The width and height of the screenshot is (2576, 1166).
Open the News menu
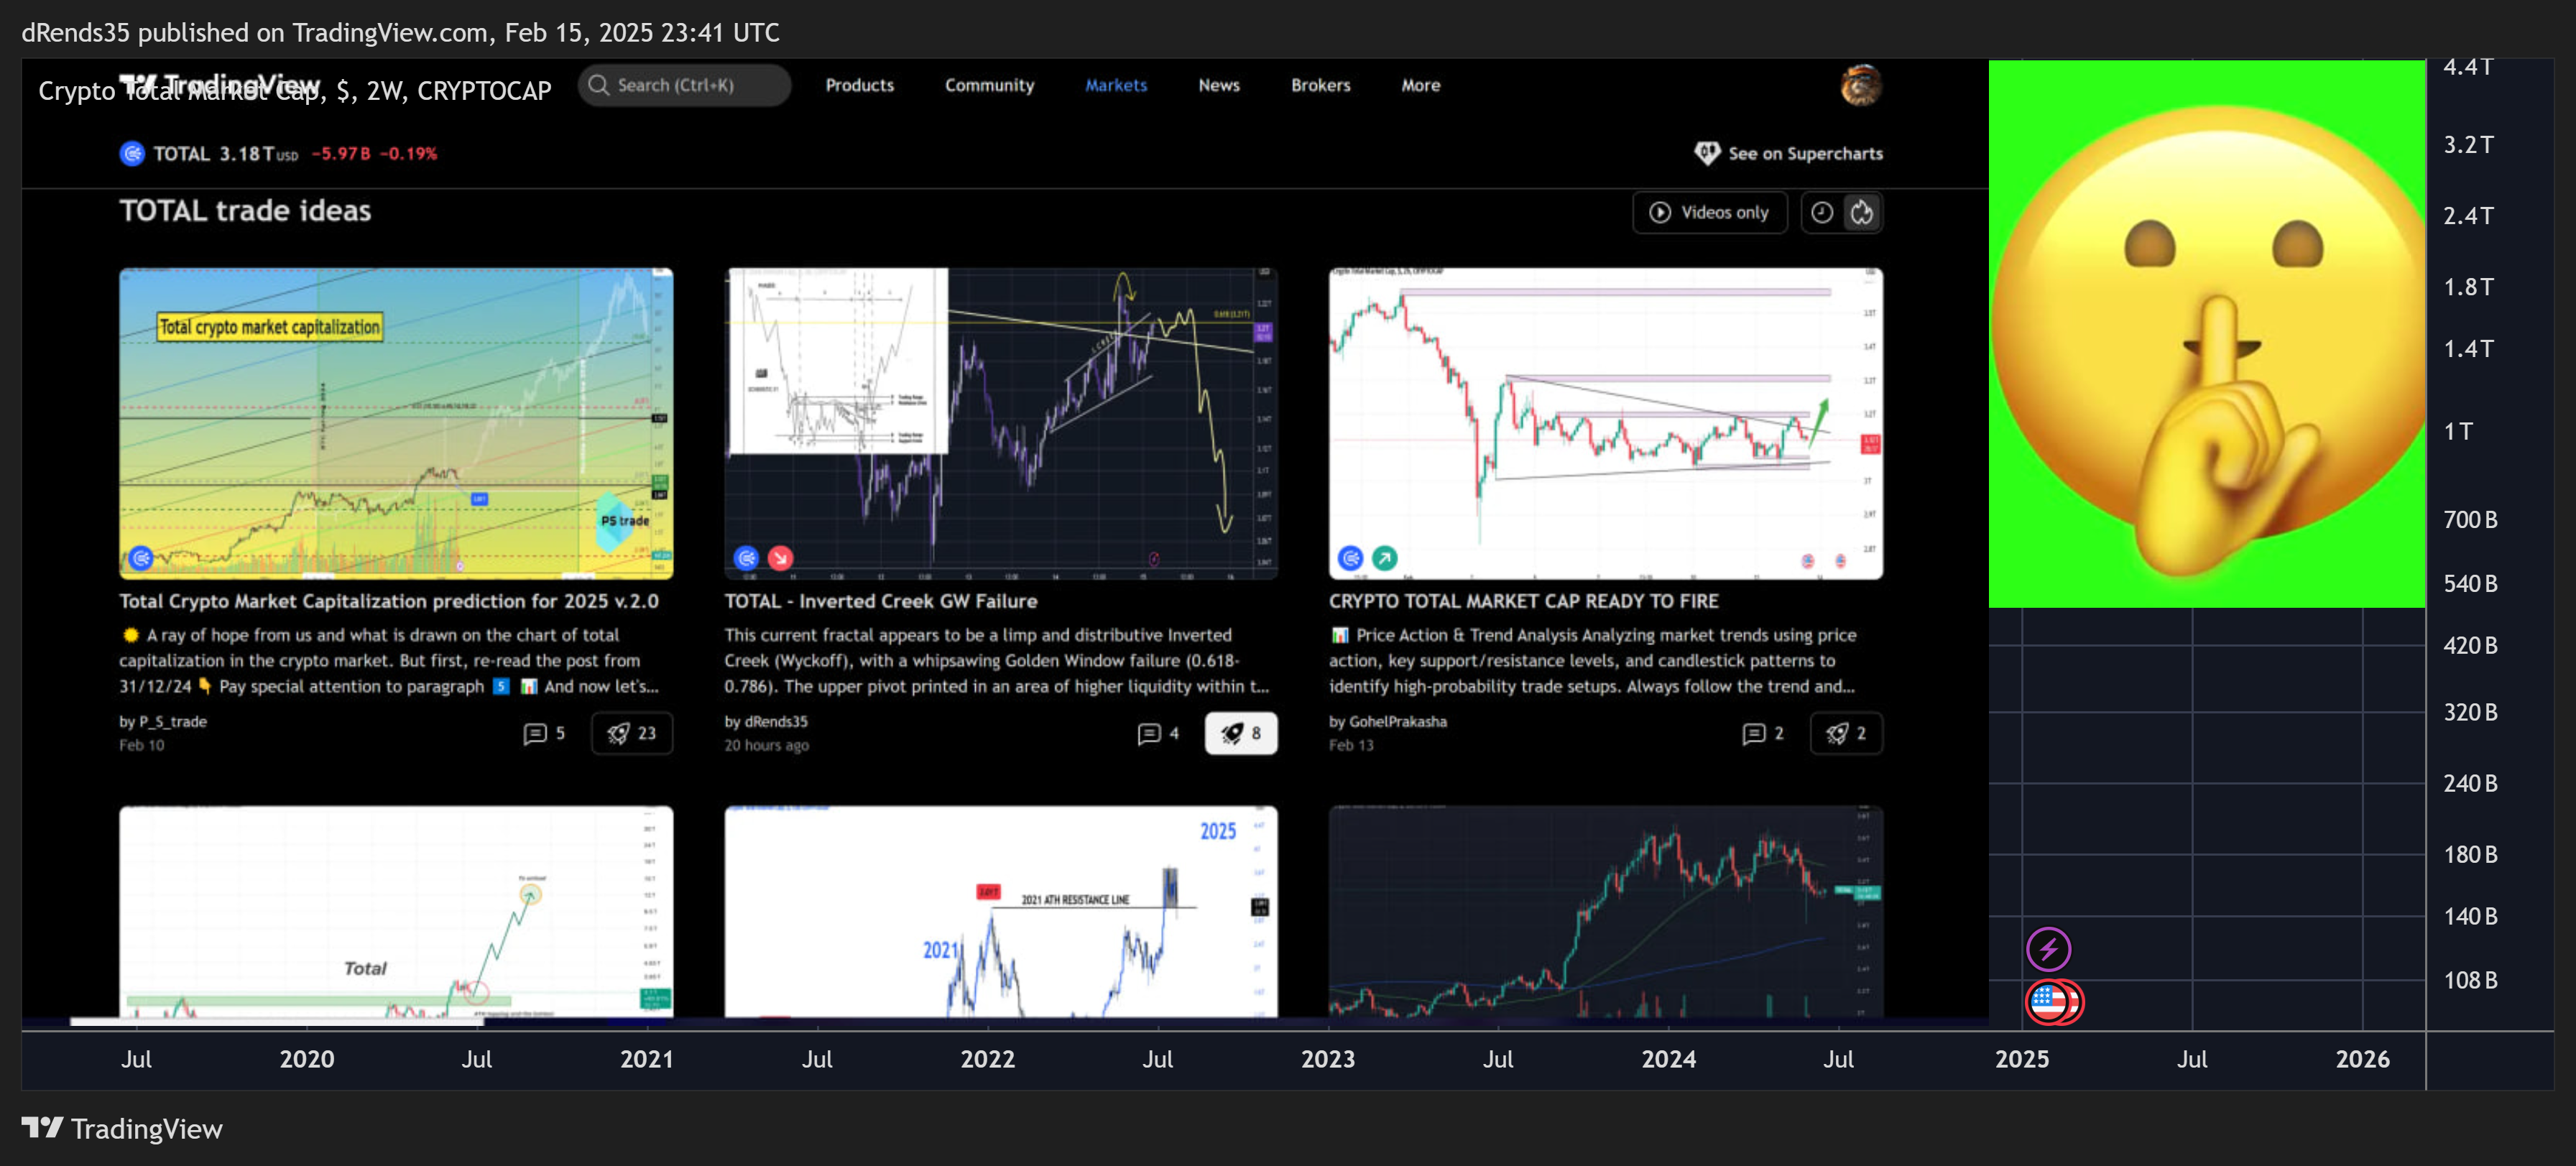(x=1219, y=85)
